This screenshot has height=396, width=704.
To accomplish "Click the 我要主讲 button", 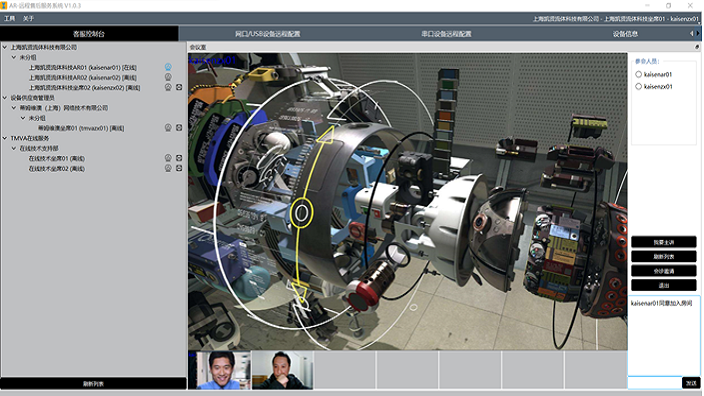I will (664, 242).
